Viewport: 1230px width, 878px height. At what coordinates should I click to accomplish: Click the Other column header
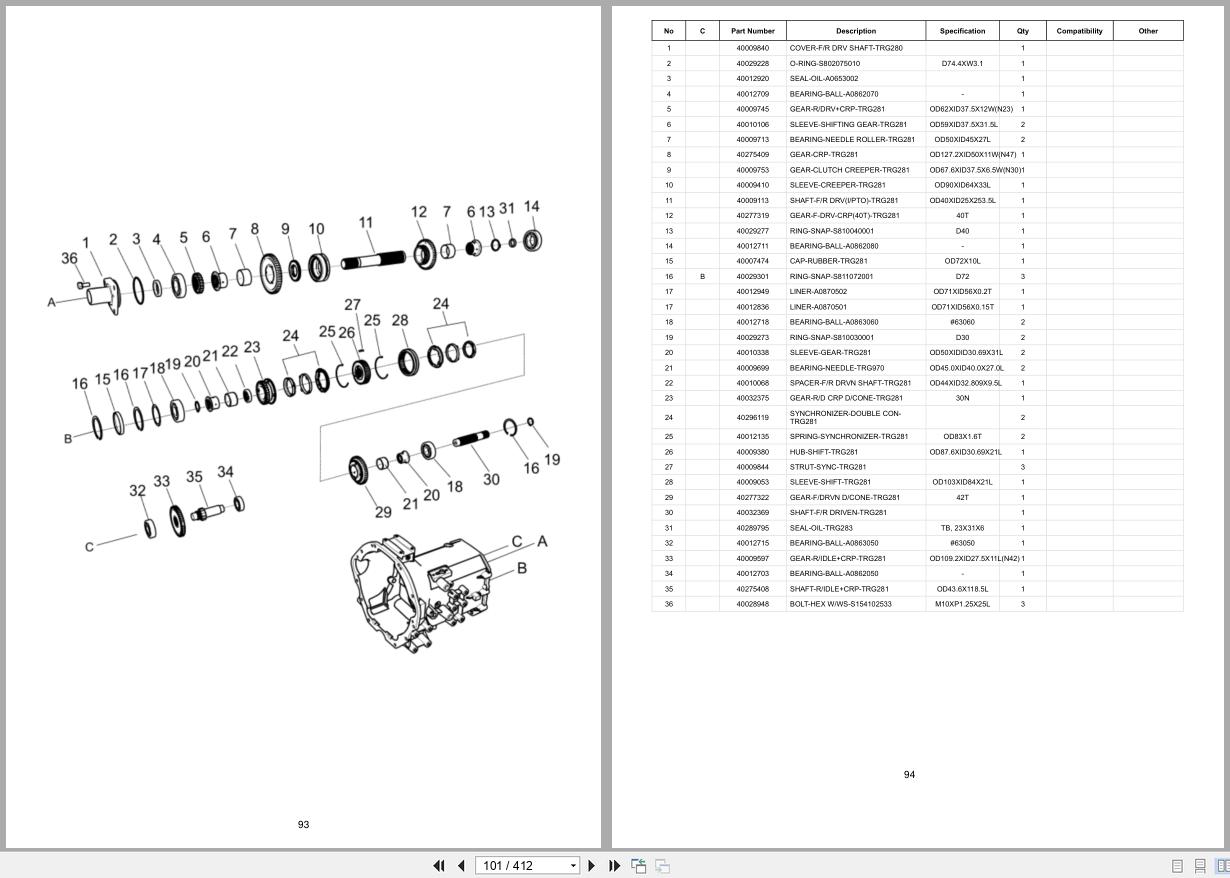[x=1148, y=31]
